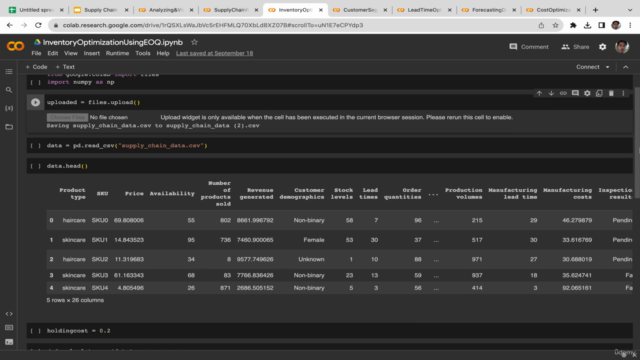Click the '5 rows × 26 columns' text
The width and height of the screenshot is (640, 360).
75,300
